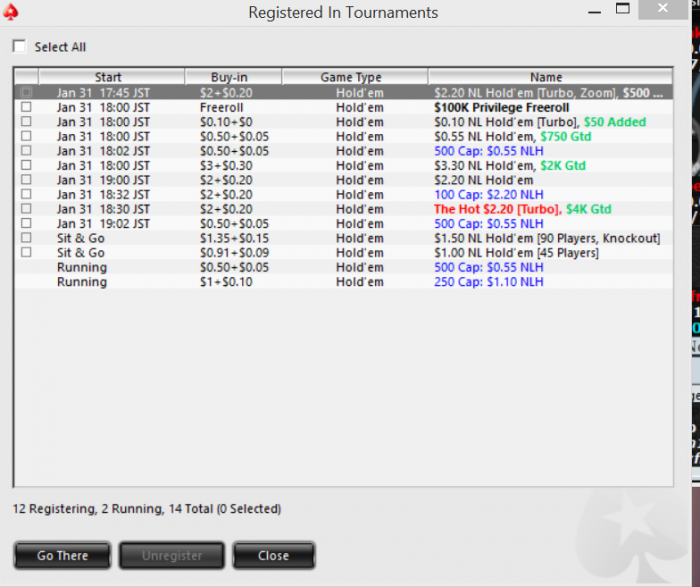Check the 19:00 JST $2.20 NL Hold'em checkbox
The width and height of the screenshot is (700, 587).
pos(26,179)
